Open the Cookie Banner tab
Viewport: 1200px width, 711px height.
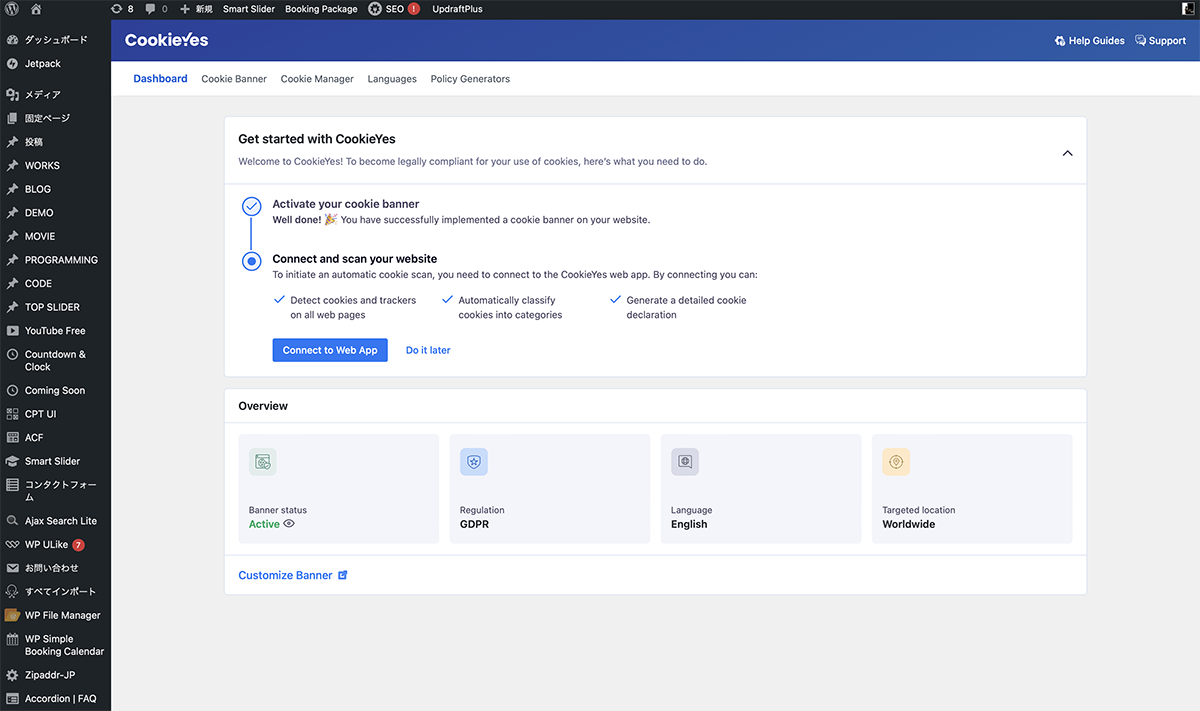234,79
